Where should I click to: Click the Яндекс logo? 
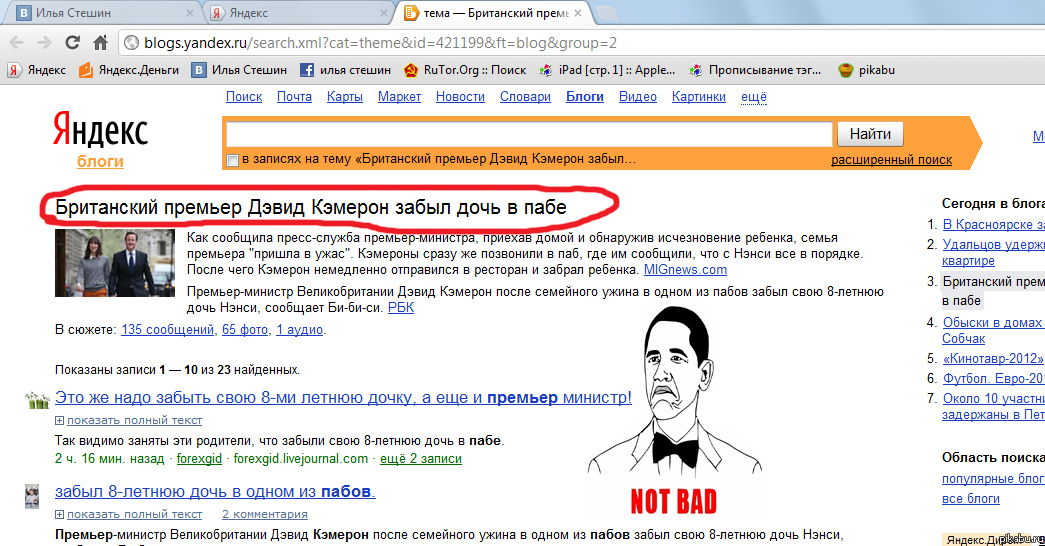click(x=100, y=131)
